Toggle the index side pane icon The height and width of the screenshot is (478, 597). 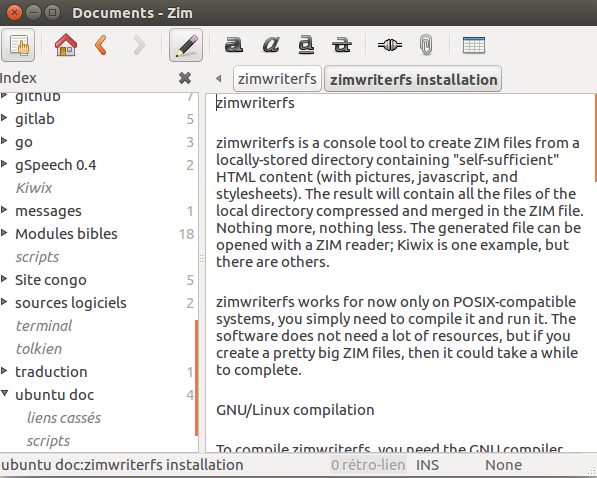tap(18, 45)
